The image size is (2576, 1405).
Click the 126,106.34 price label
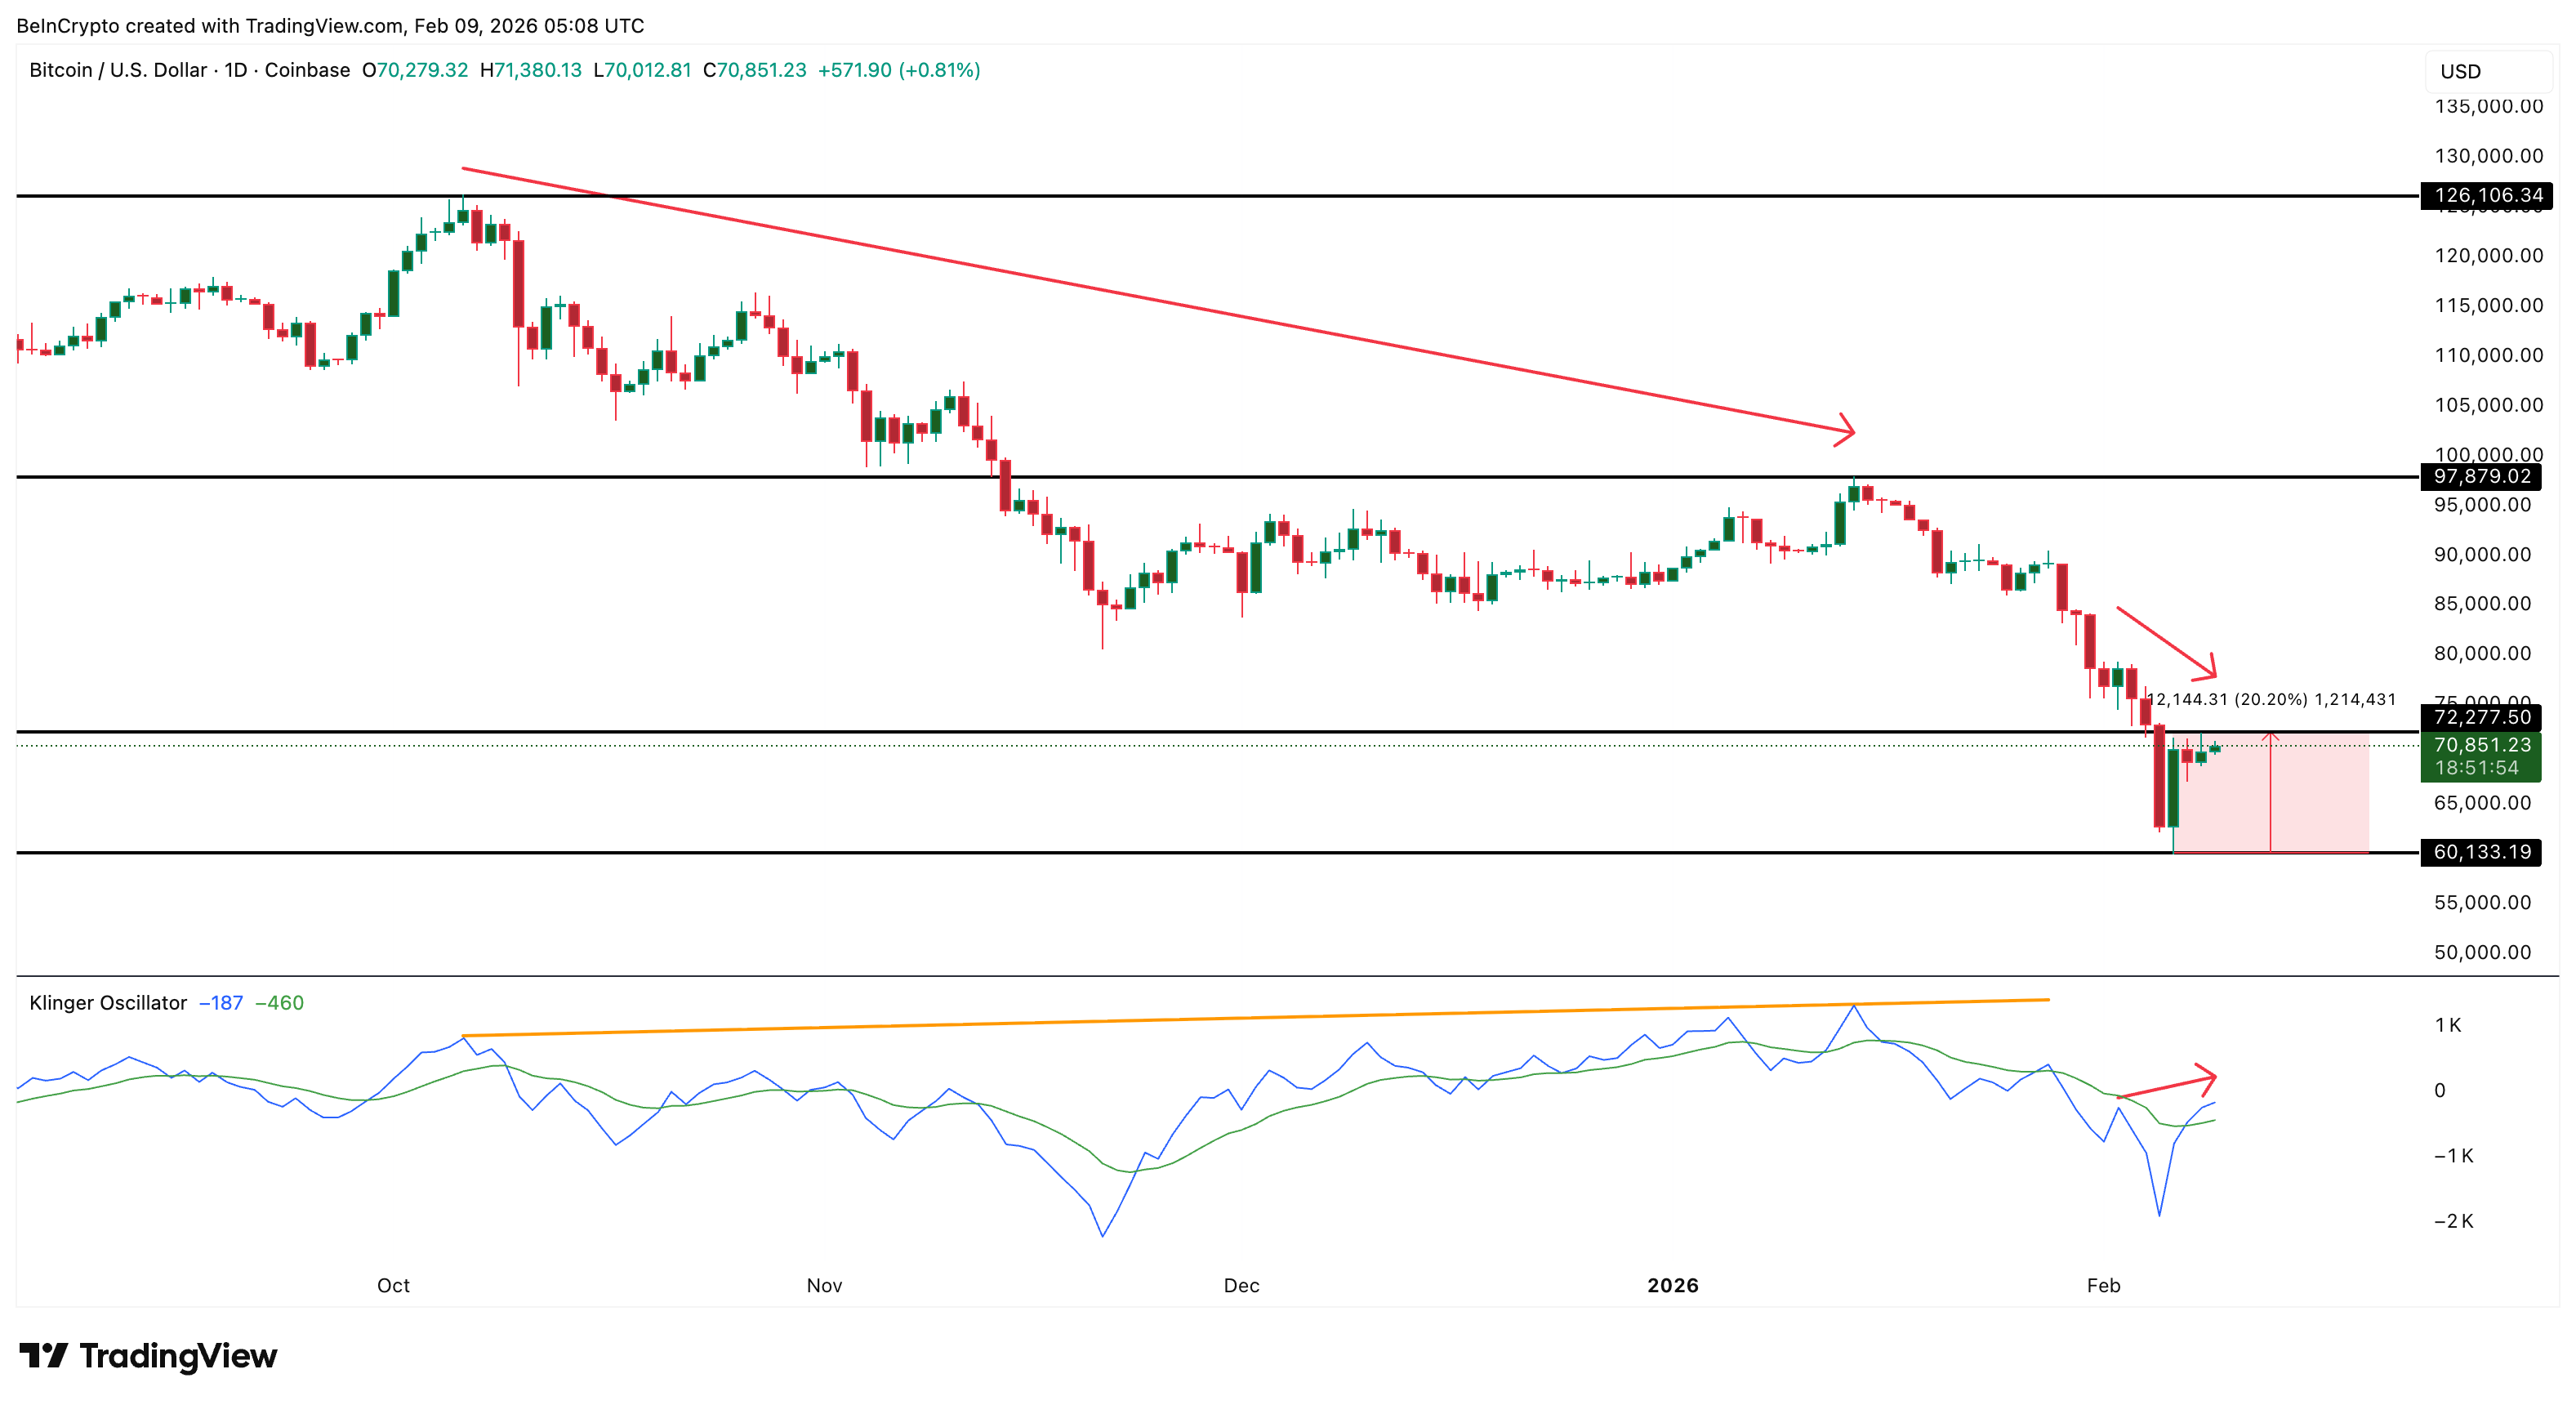tap(2486, 196)
